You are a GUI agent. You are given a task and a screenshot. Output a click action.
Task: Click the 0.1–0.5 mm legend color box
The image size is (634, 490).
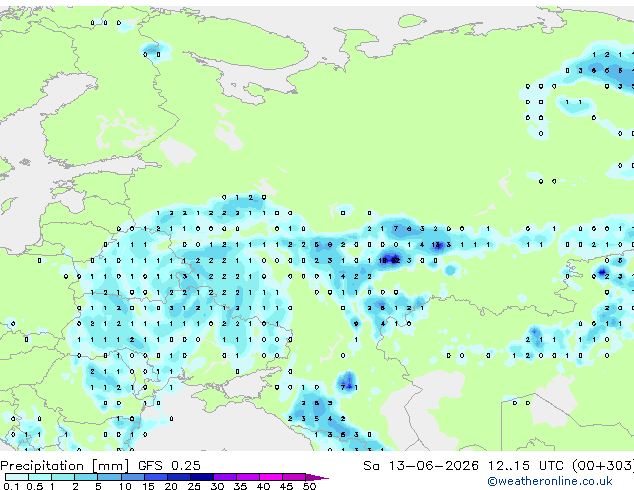[17, 477]
